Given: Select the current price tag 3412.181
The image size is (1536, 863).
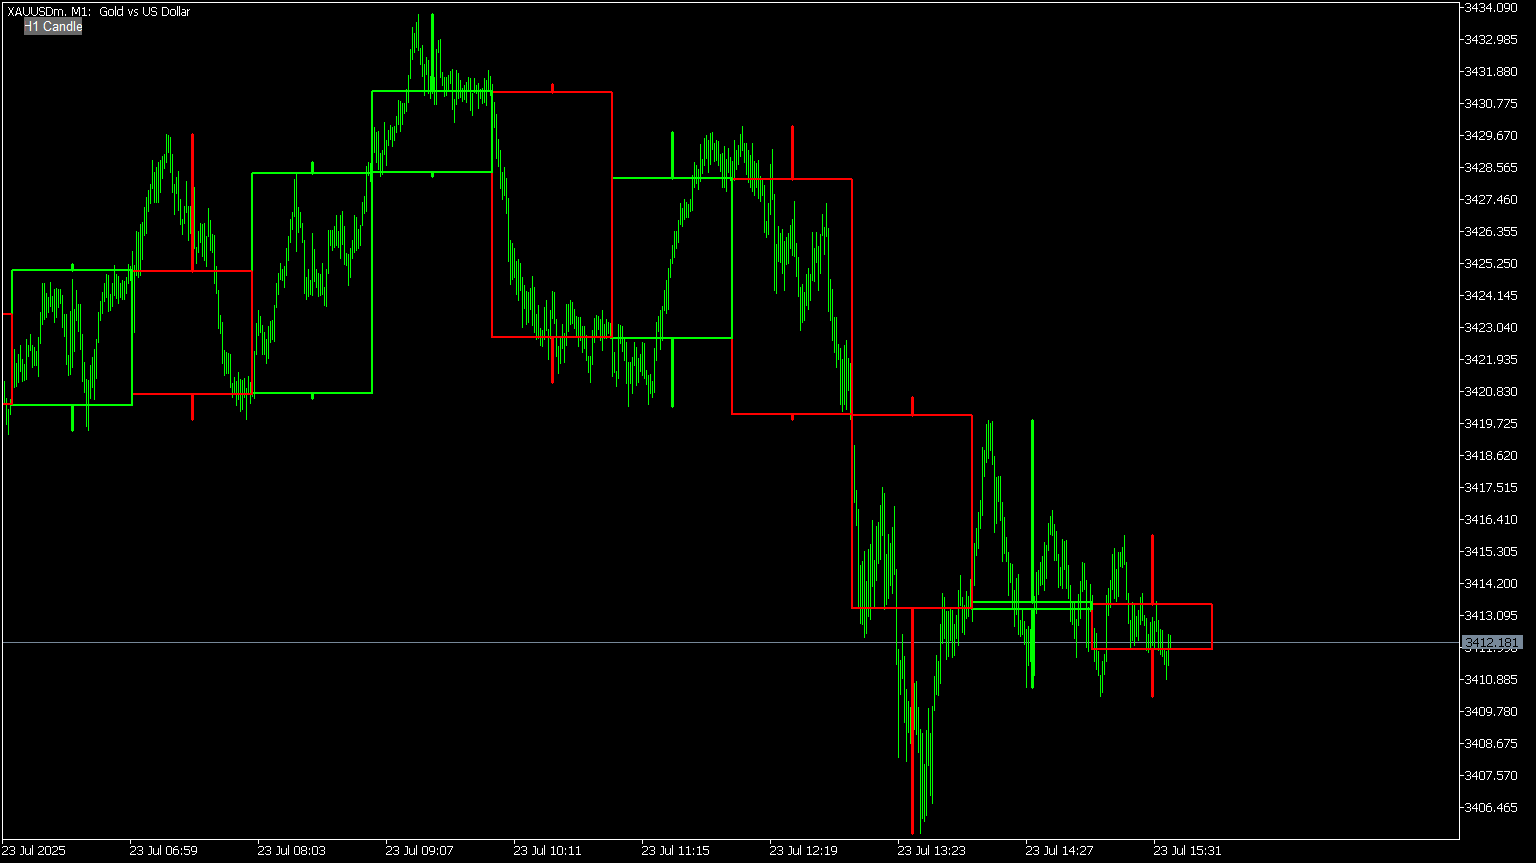Looking at the screenshot, I should tap(1492, 642).
